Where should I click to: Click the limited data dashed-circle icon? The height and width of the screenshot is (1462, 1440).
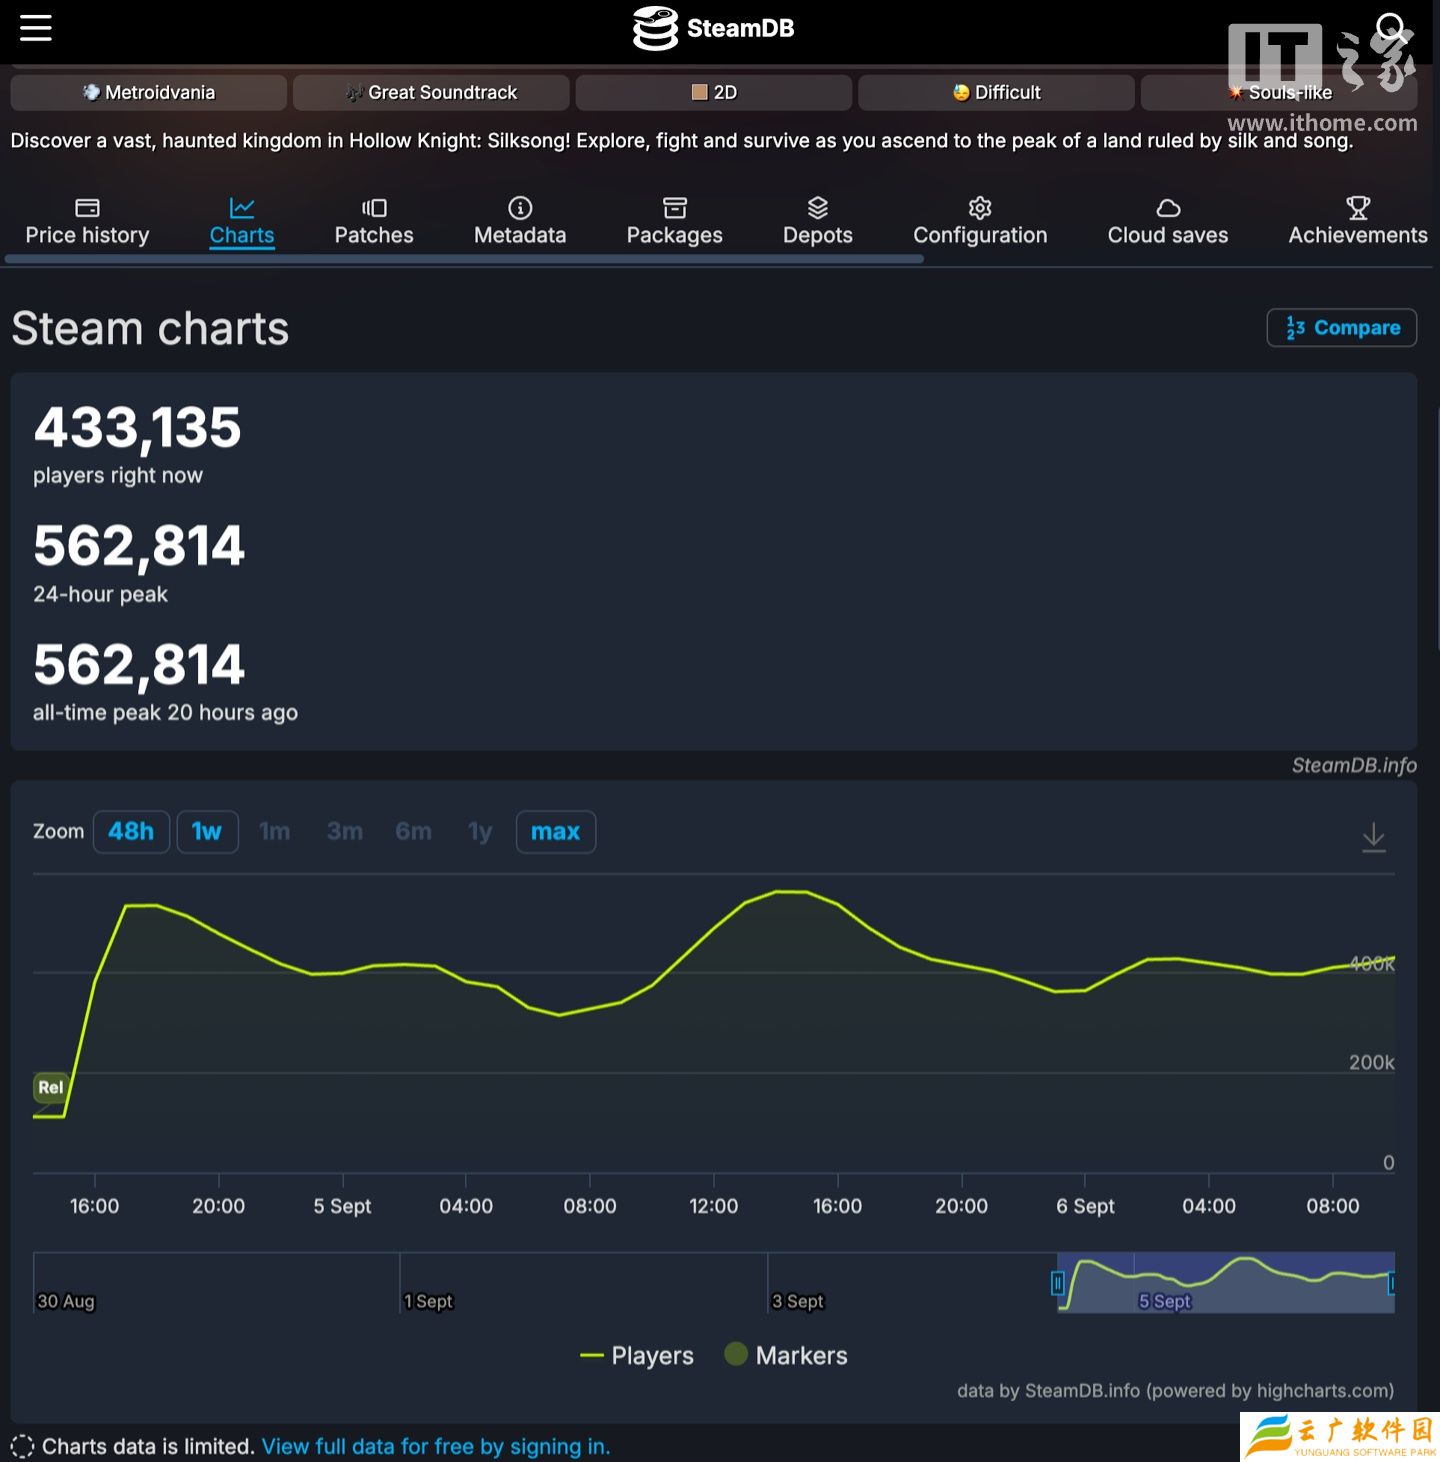coord(22,1447)
